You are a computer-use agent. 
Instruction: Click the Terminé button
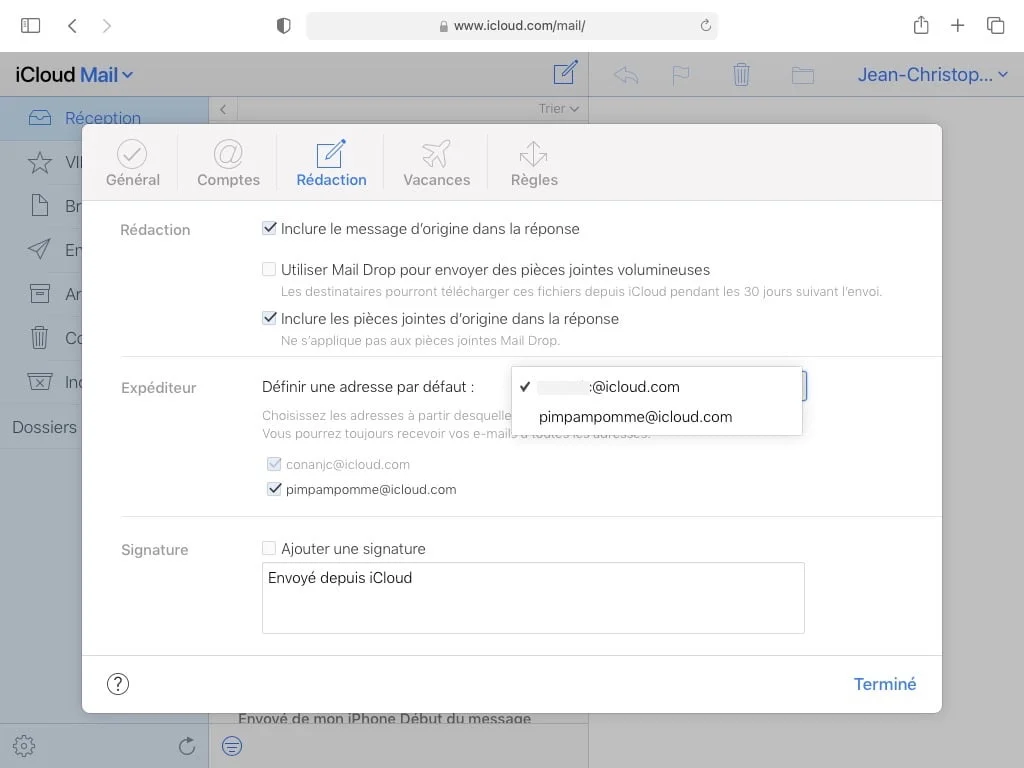pos(885,684)
